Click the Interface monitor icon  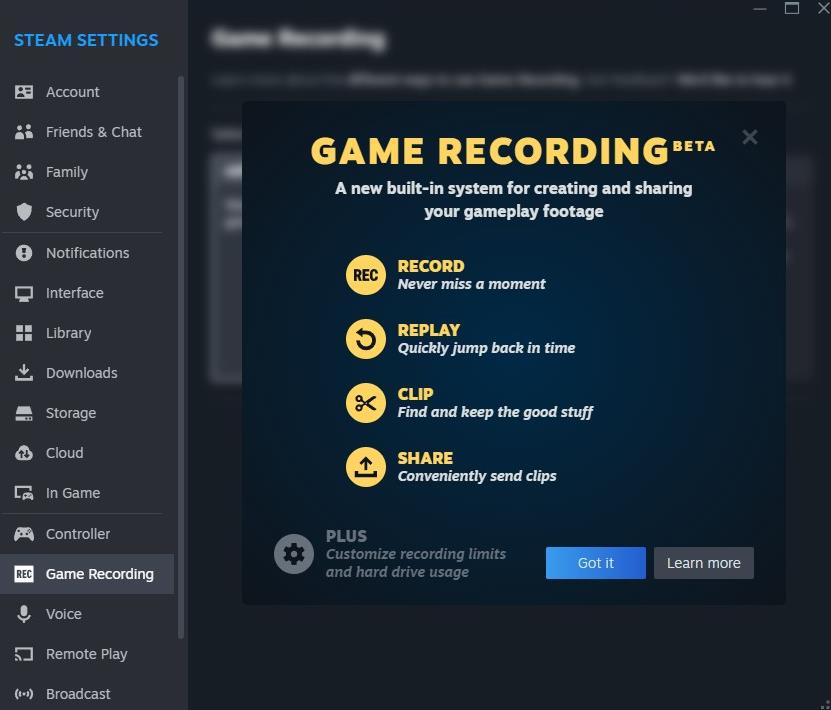(x=24, y=294)
